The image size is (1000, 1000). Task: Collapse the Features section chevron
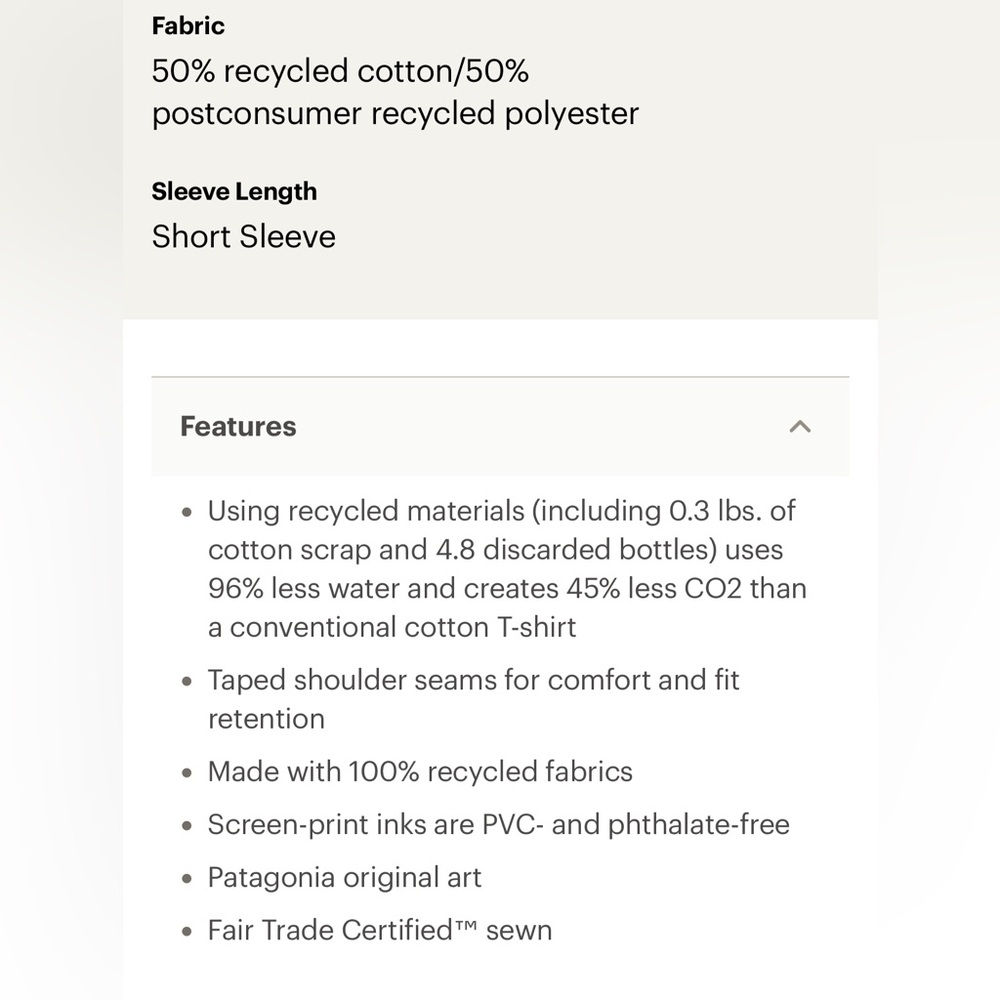pyautogui.click(x=800, y=427)
